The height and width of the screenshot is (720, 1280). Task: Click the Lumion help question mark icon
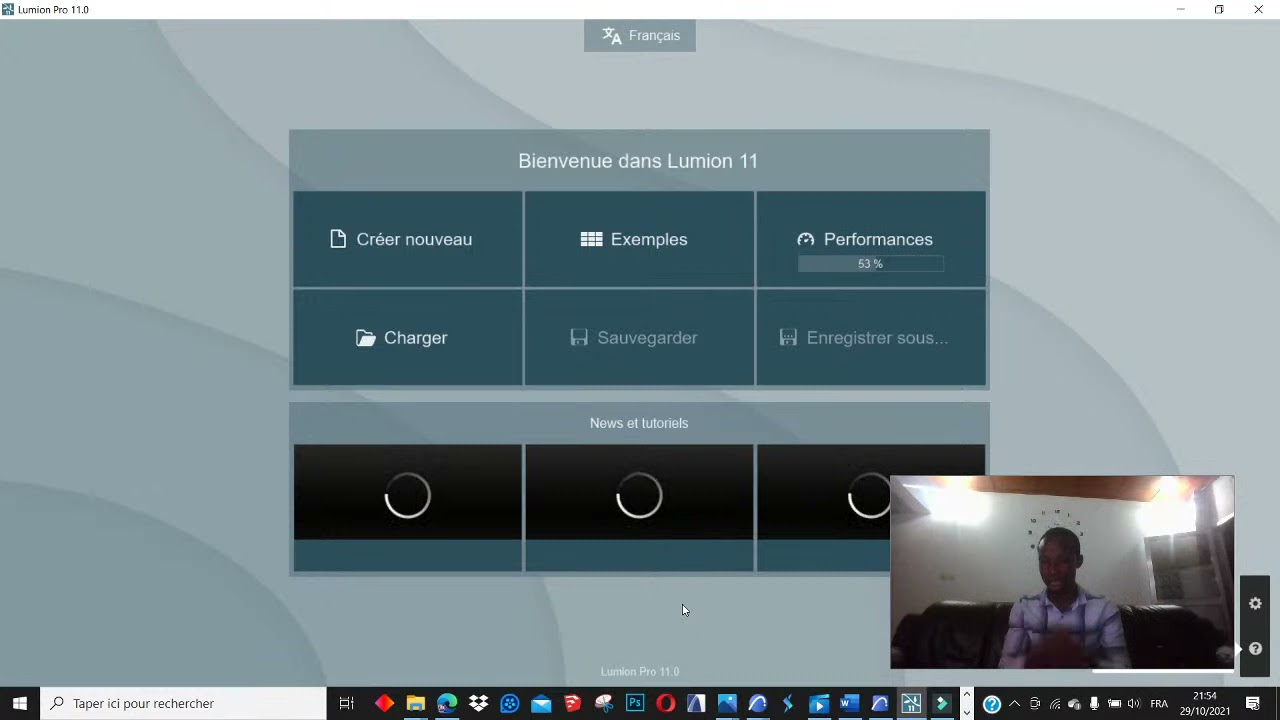click(x=1255, y=649)
